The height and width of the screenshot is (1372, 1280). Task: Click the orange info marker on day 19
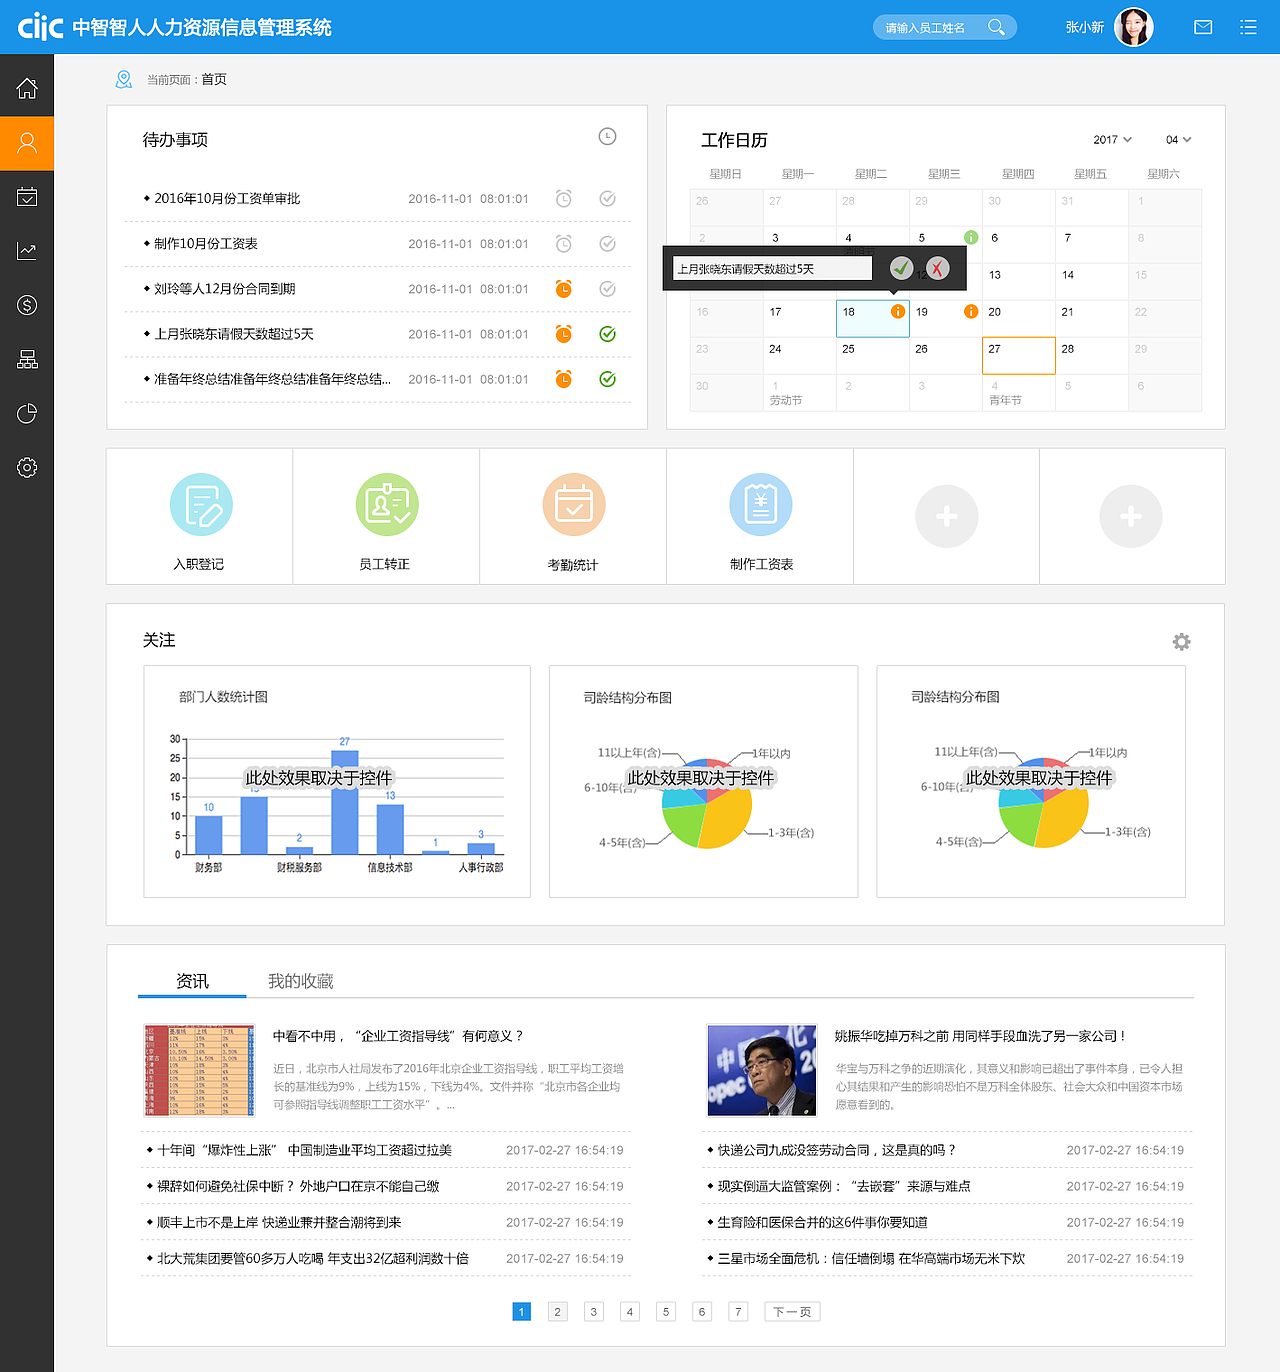point(970,311)
